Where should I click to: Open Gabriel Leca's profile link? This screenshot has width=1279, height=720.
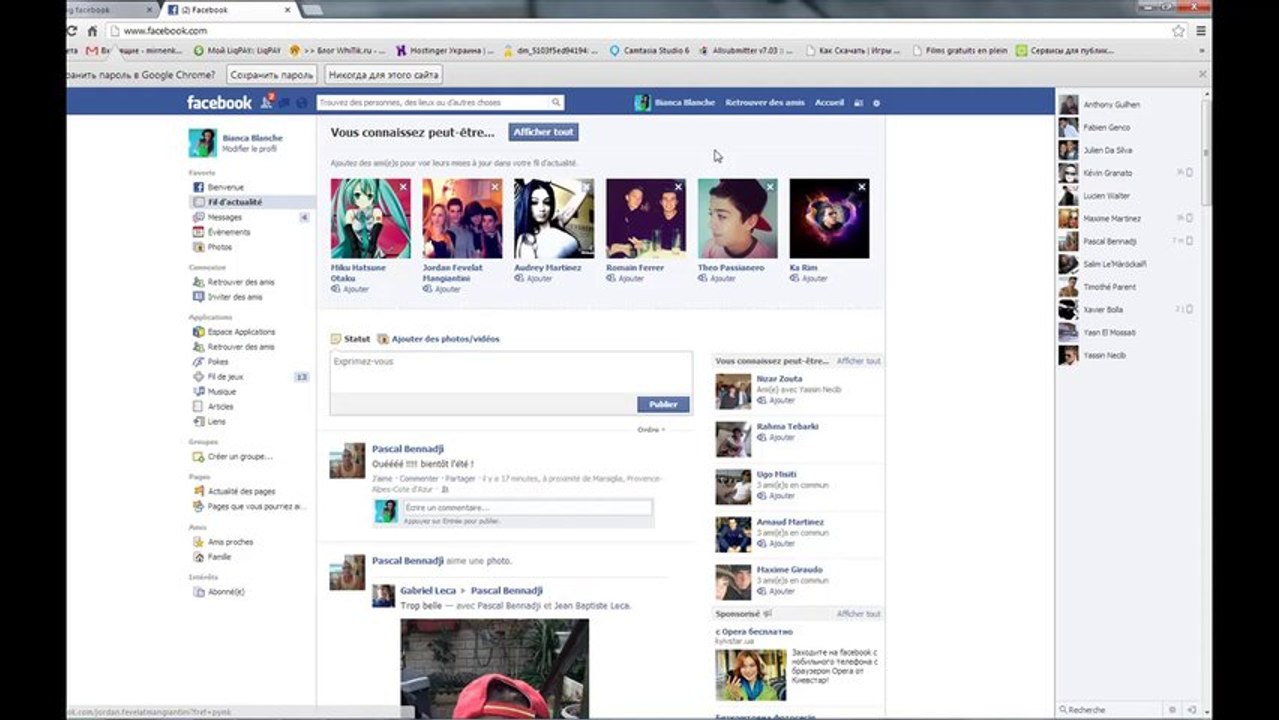(x=428, y=591)
